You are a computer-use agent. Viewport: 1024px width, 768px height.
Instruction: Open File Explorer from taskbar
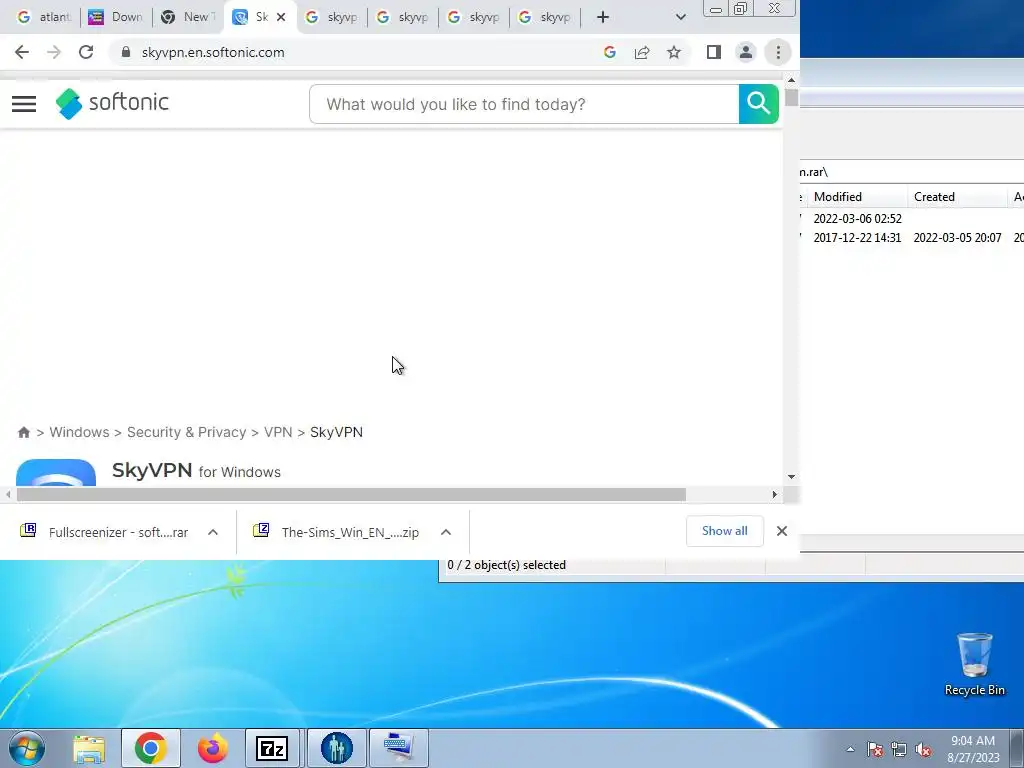click(89, 748)
